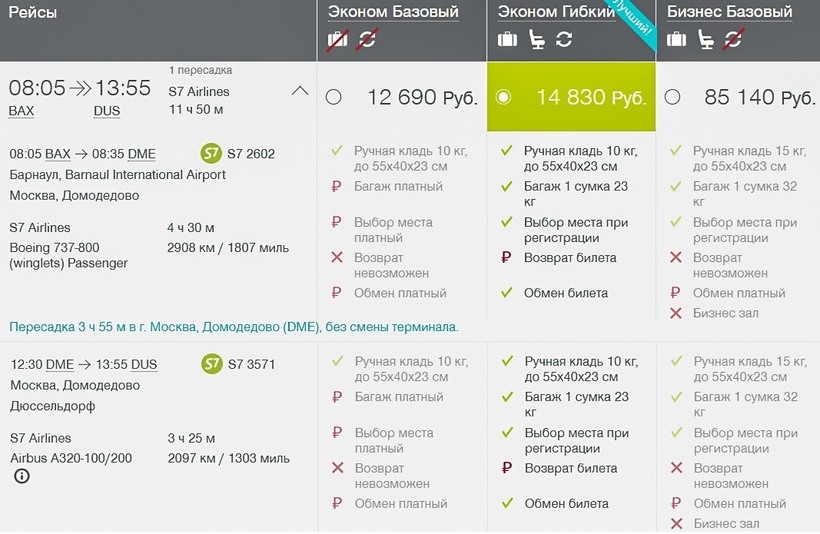
Task: Select the 14 830 Руб. Эконом Гибкий fare
Action: (x=504, y=97)
